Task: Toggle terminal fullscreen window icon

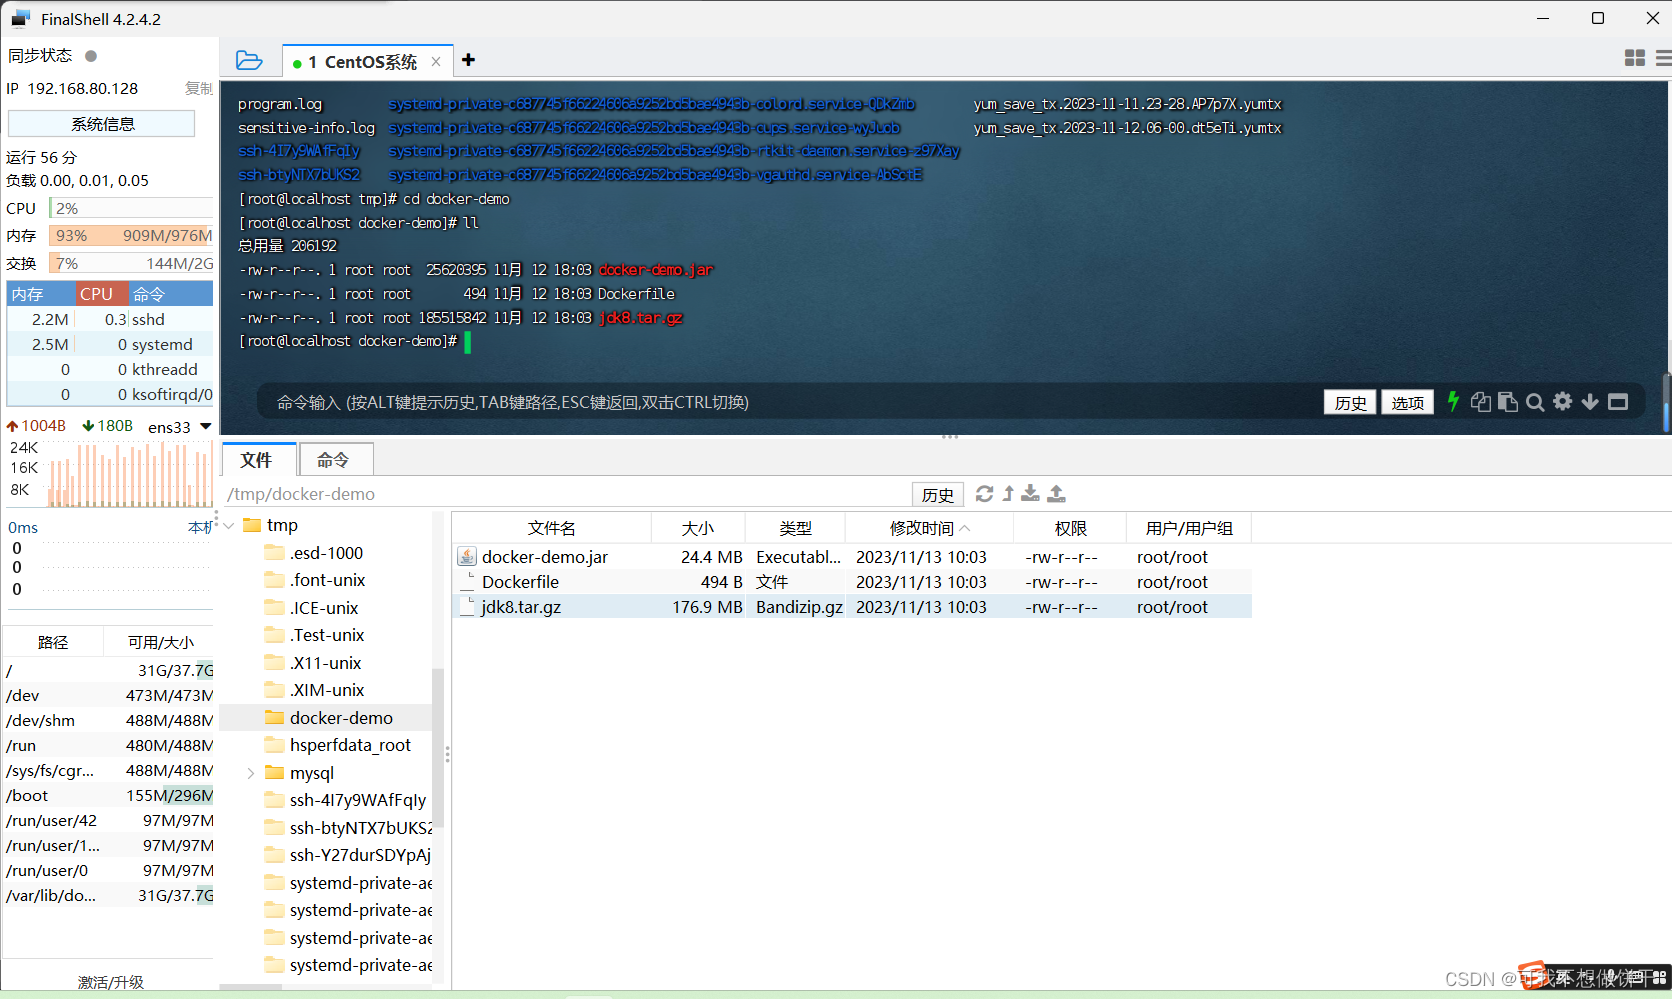Action: pyautogui.click(x=1618, y=402)
